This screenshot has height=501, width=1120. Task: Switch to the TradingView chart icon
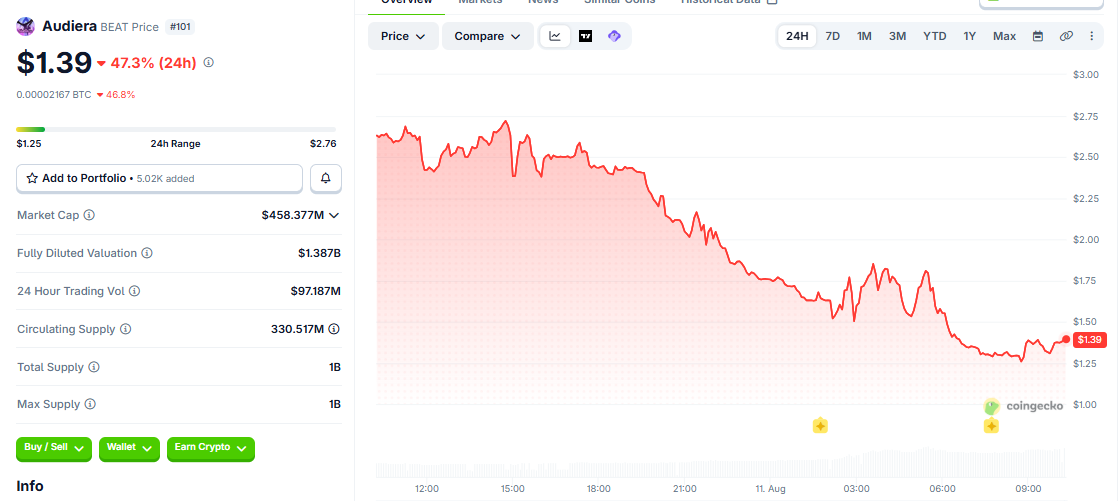click(585, 36)
